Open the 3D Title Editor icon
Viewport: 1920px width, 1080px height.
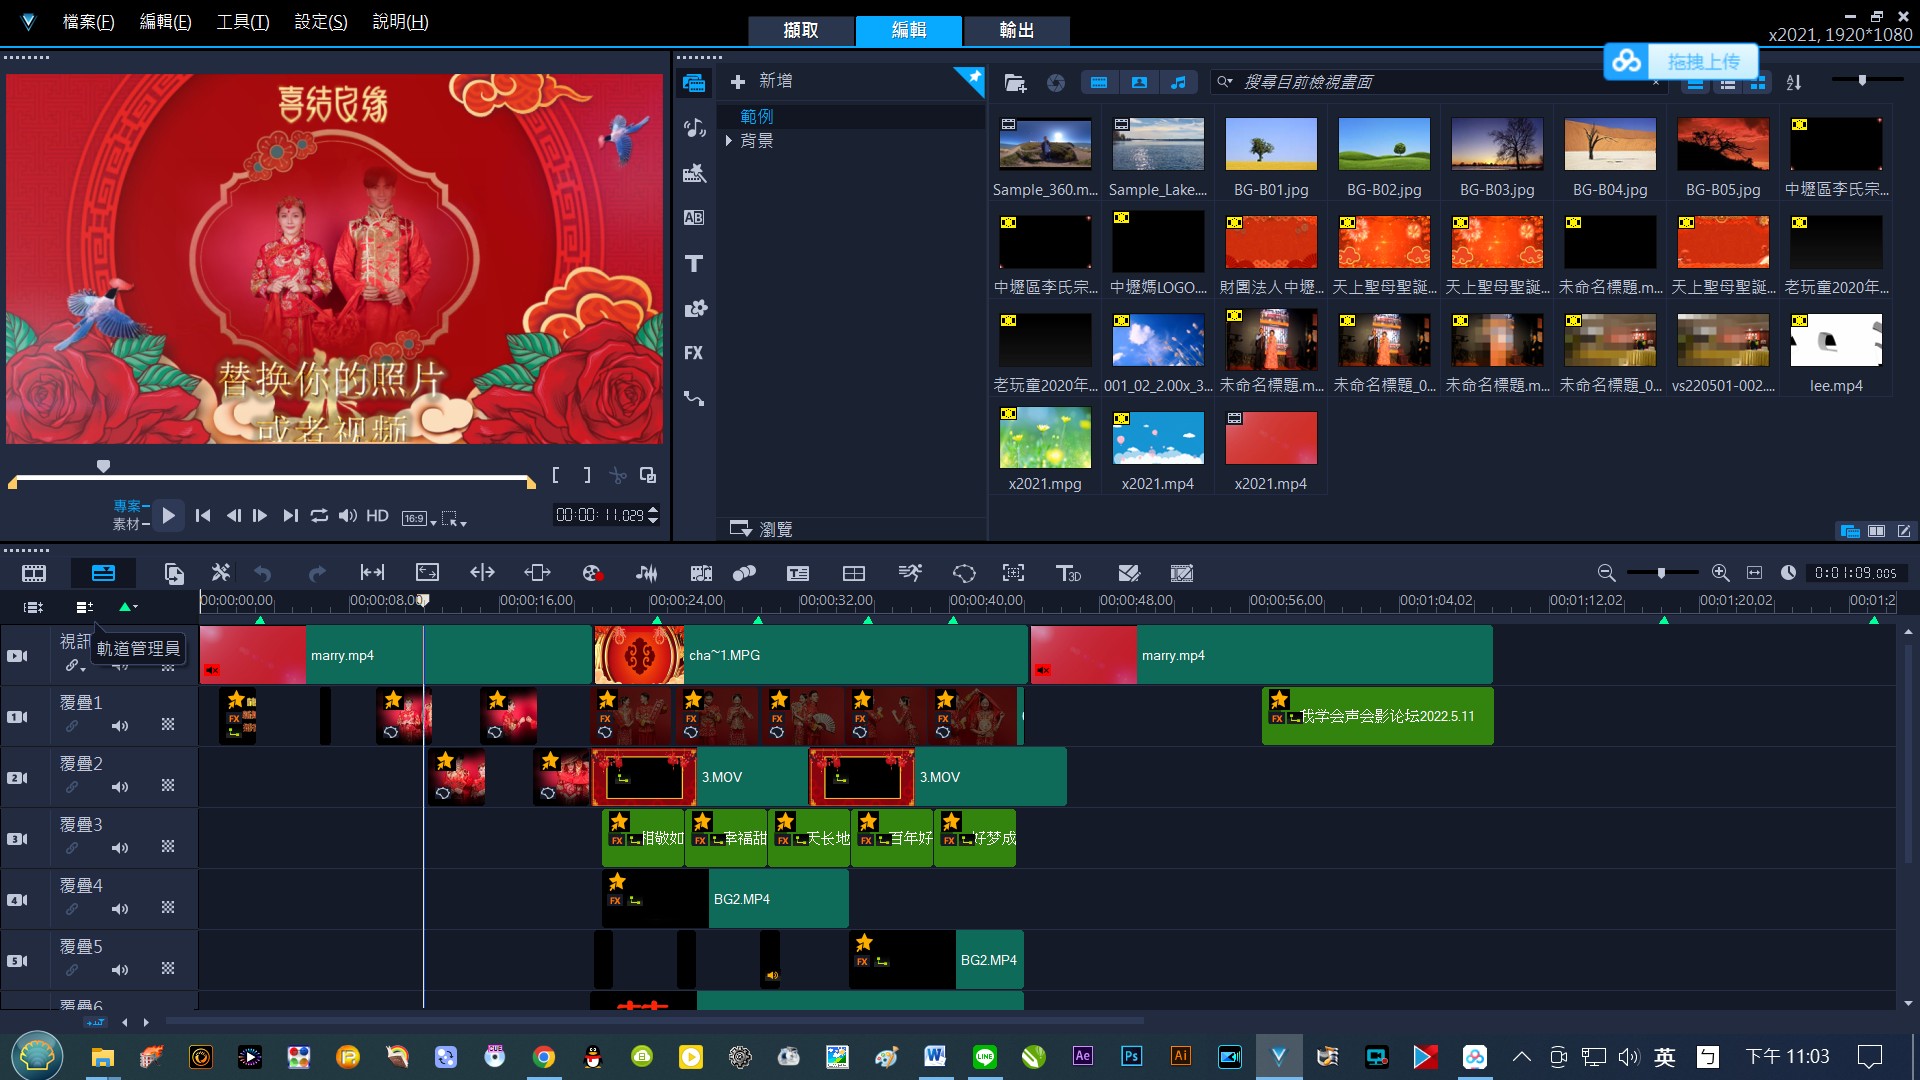1068,573
